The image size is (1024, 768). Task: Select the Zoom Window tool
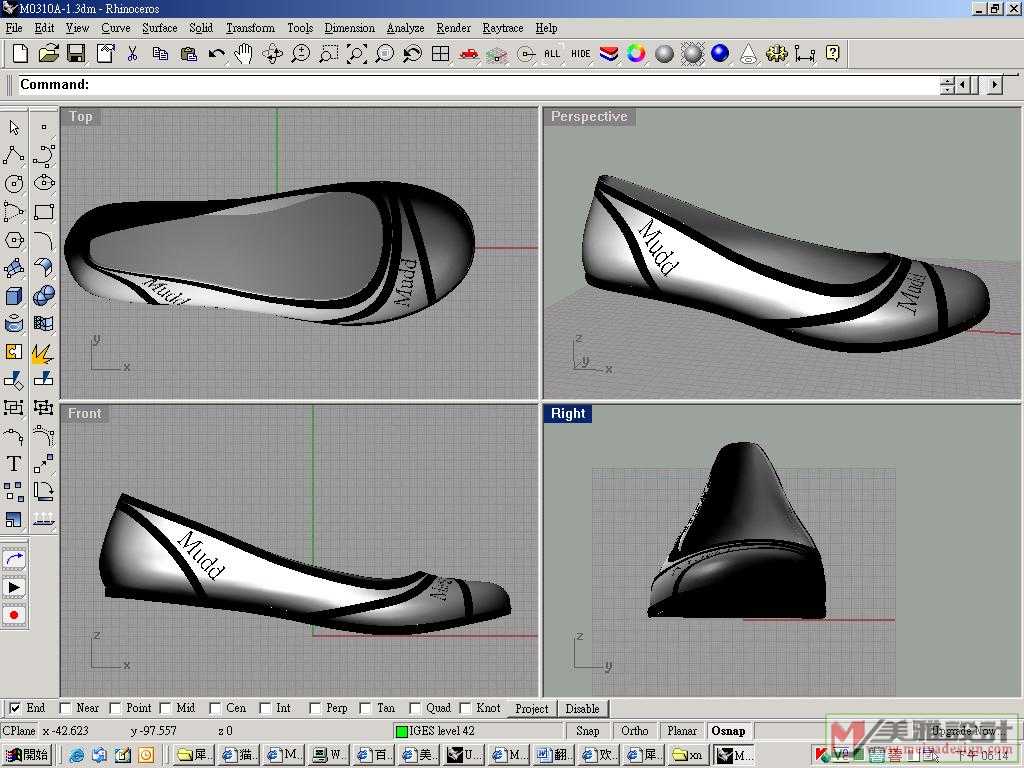coord(328,54)
